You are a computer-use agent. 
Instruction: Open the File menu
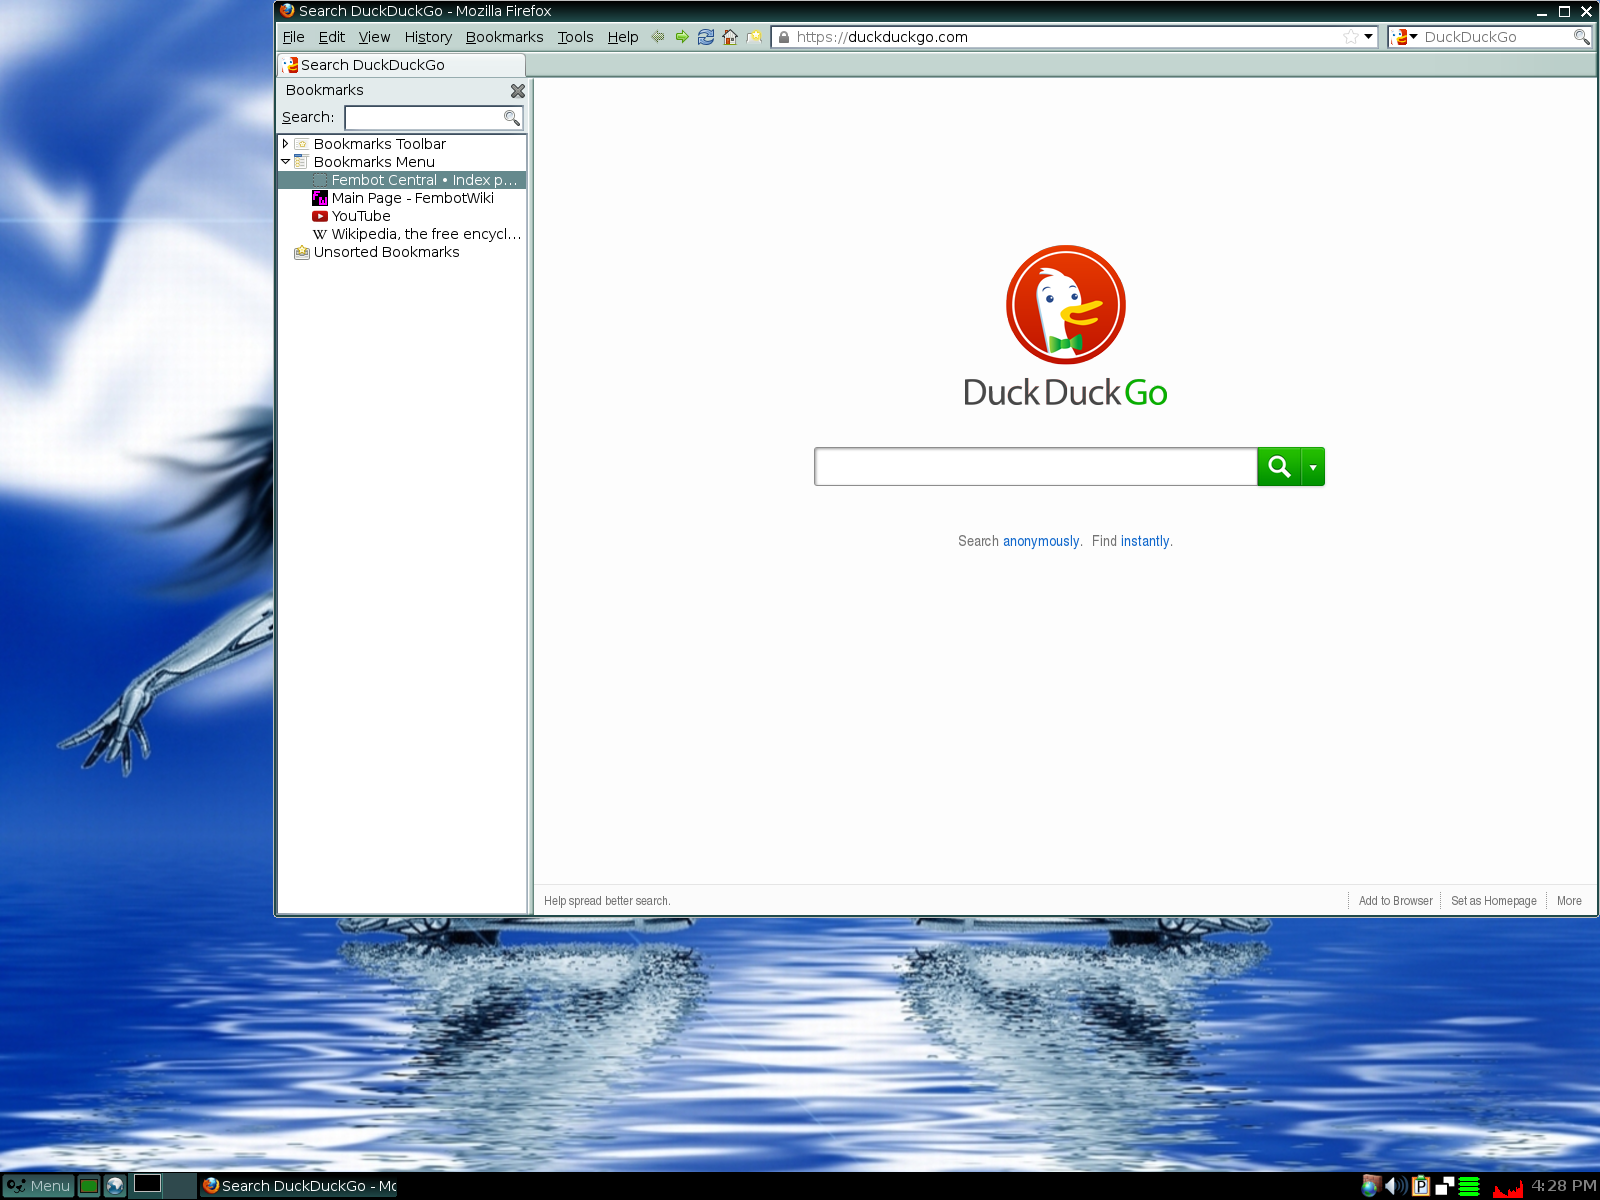coord(293,37)
